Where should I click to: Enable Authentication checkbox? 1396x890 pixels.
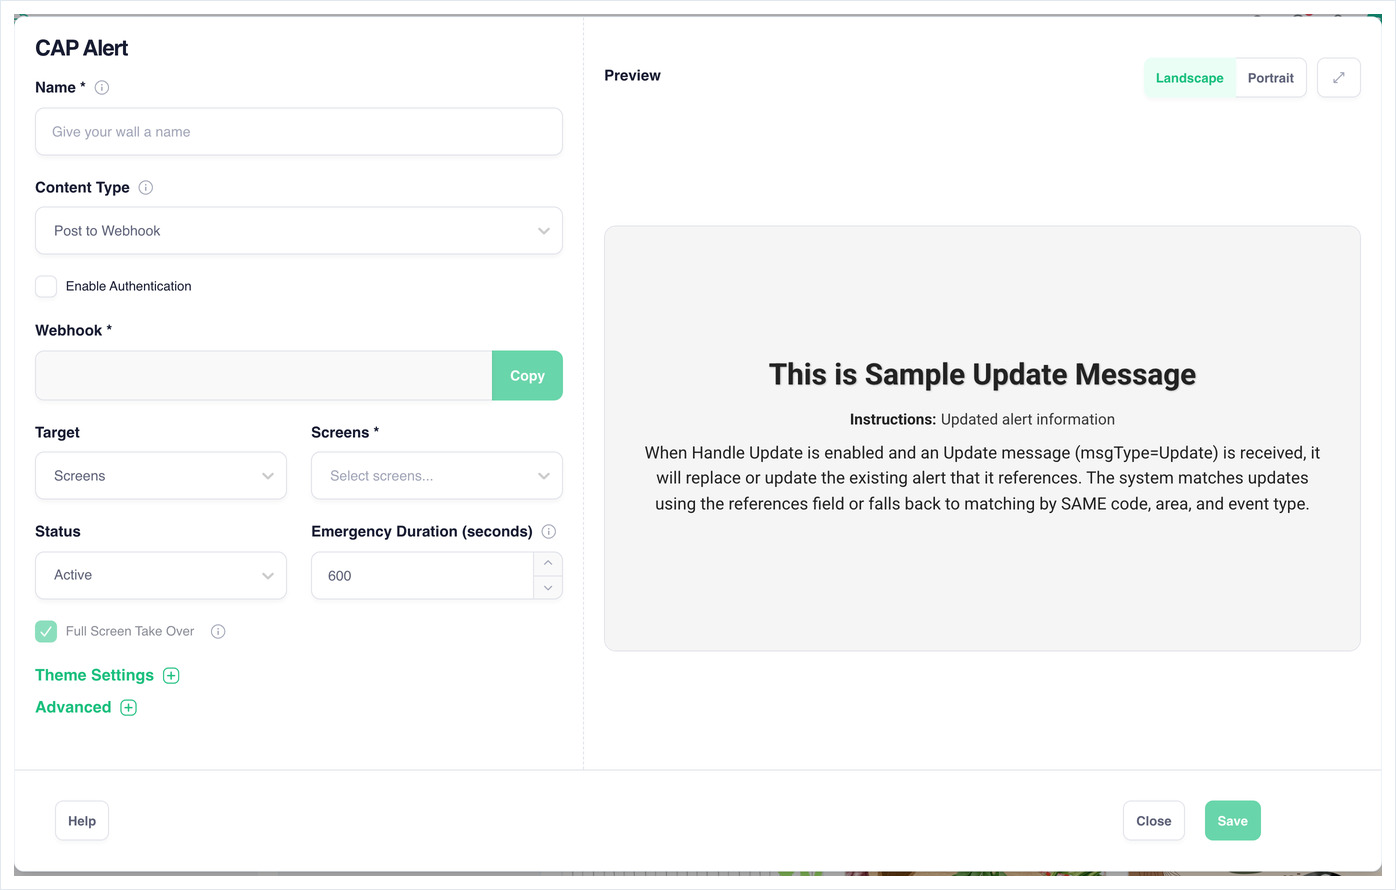(x=46, y=286)
